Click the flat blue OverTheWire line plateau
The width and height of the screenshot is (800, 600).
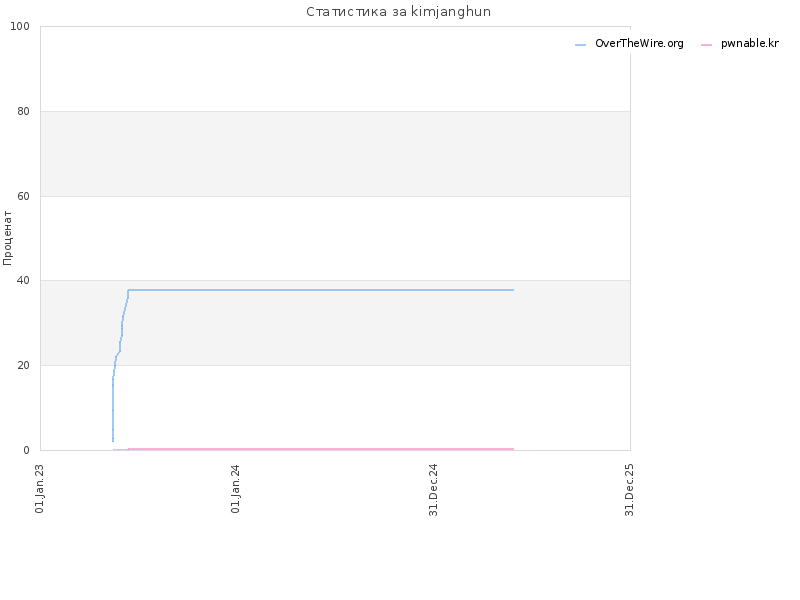coord(320,290)
